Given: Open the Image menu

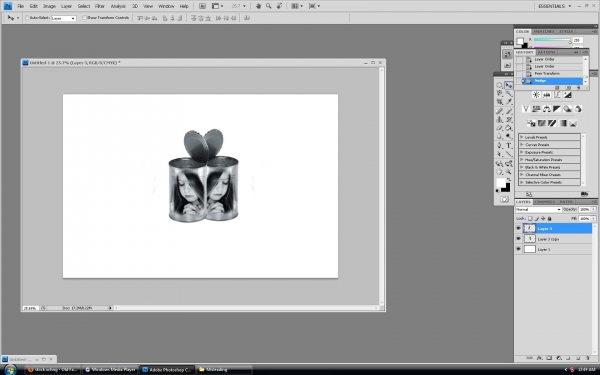Looking at the screenshot, I should tap(49, 6).
